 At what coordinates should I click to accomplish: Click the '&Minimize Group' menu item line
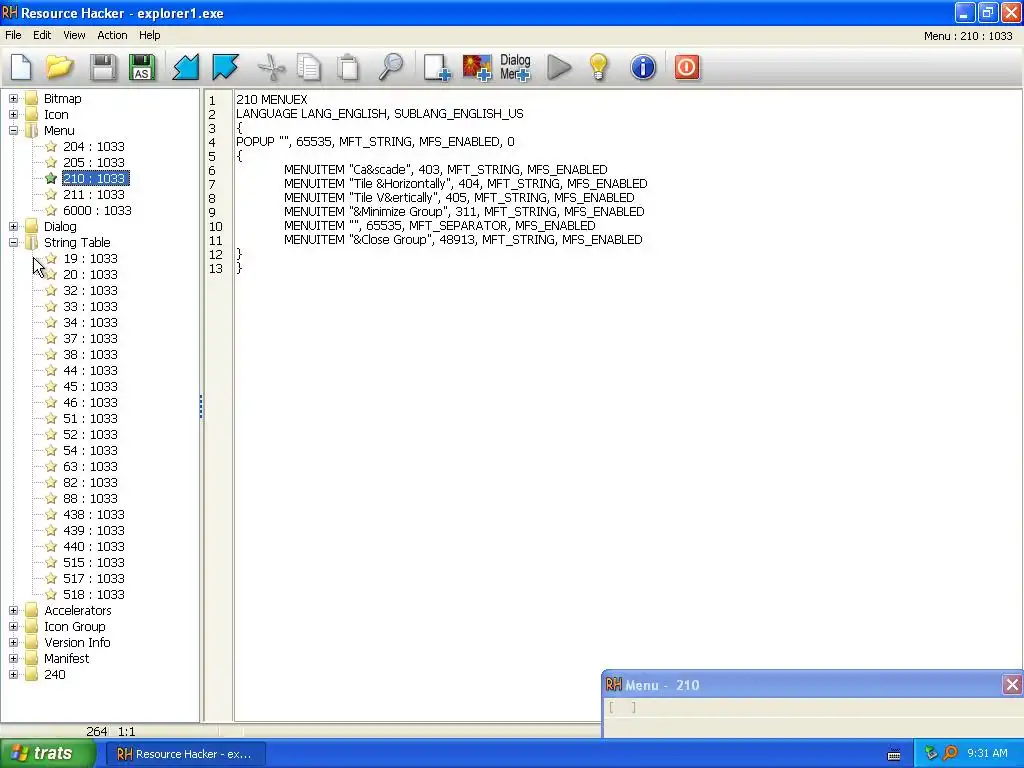(x=464, y=212)
